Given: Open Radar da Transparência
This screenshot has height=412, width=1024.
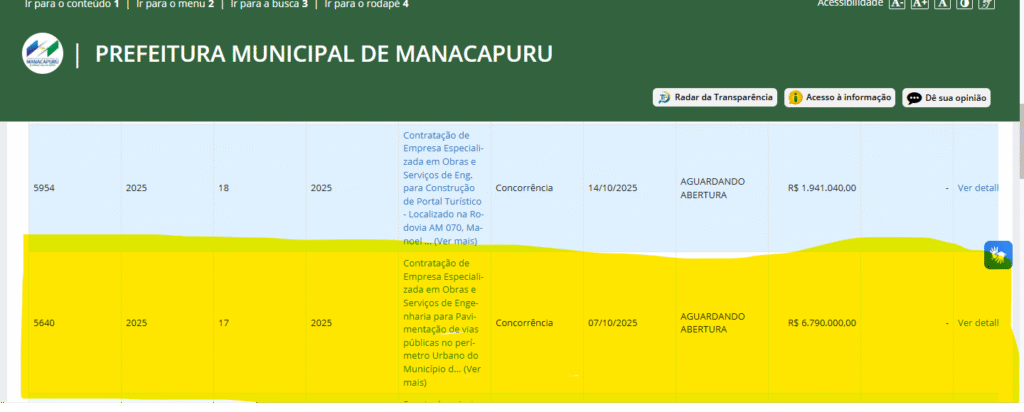Looking at the screenshot, I should point(714,97).
